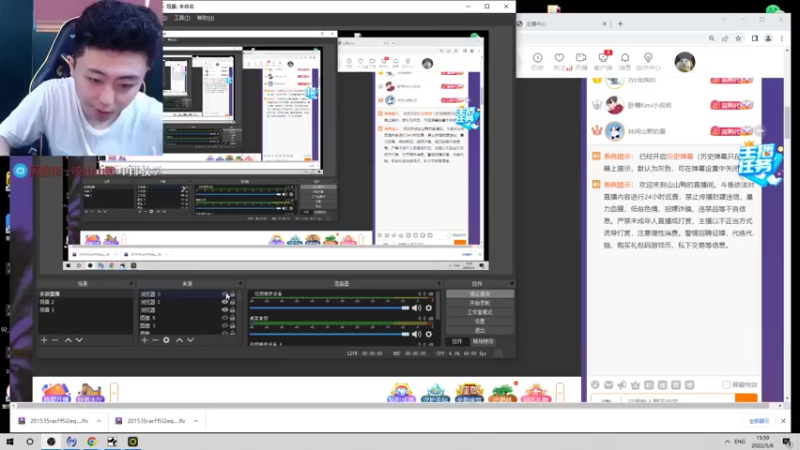
Task: Toggle lock of 浏览器 2 source
Action: click(233, 302)
